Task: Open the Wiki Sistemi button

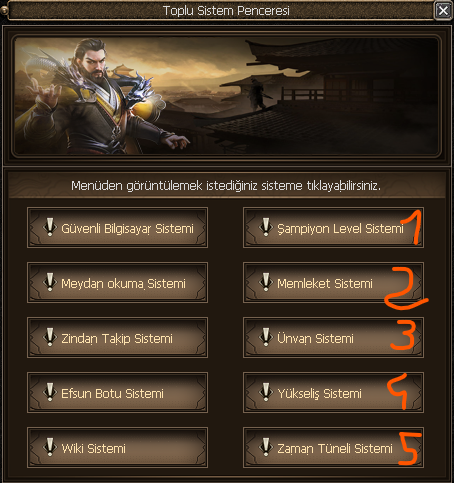Action: coord(117,447)
